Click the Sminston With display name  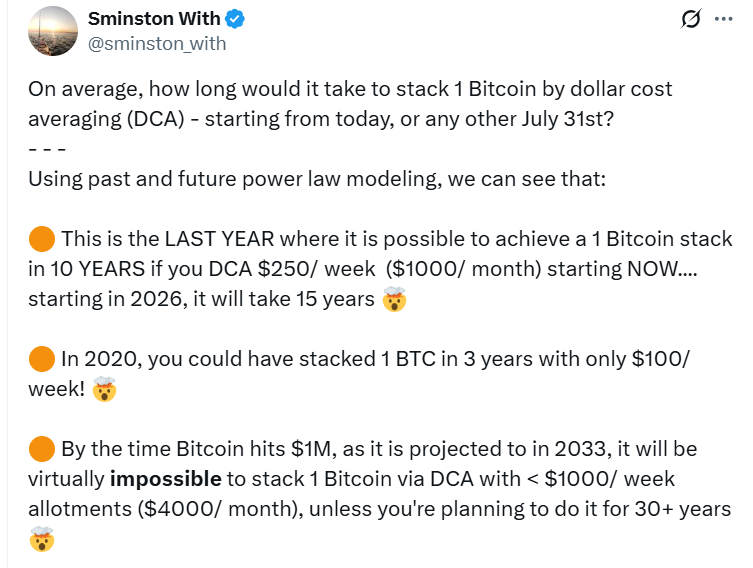(154, 19)
